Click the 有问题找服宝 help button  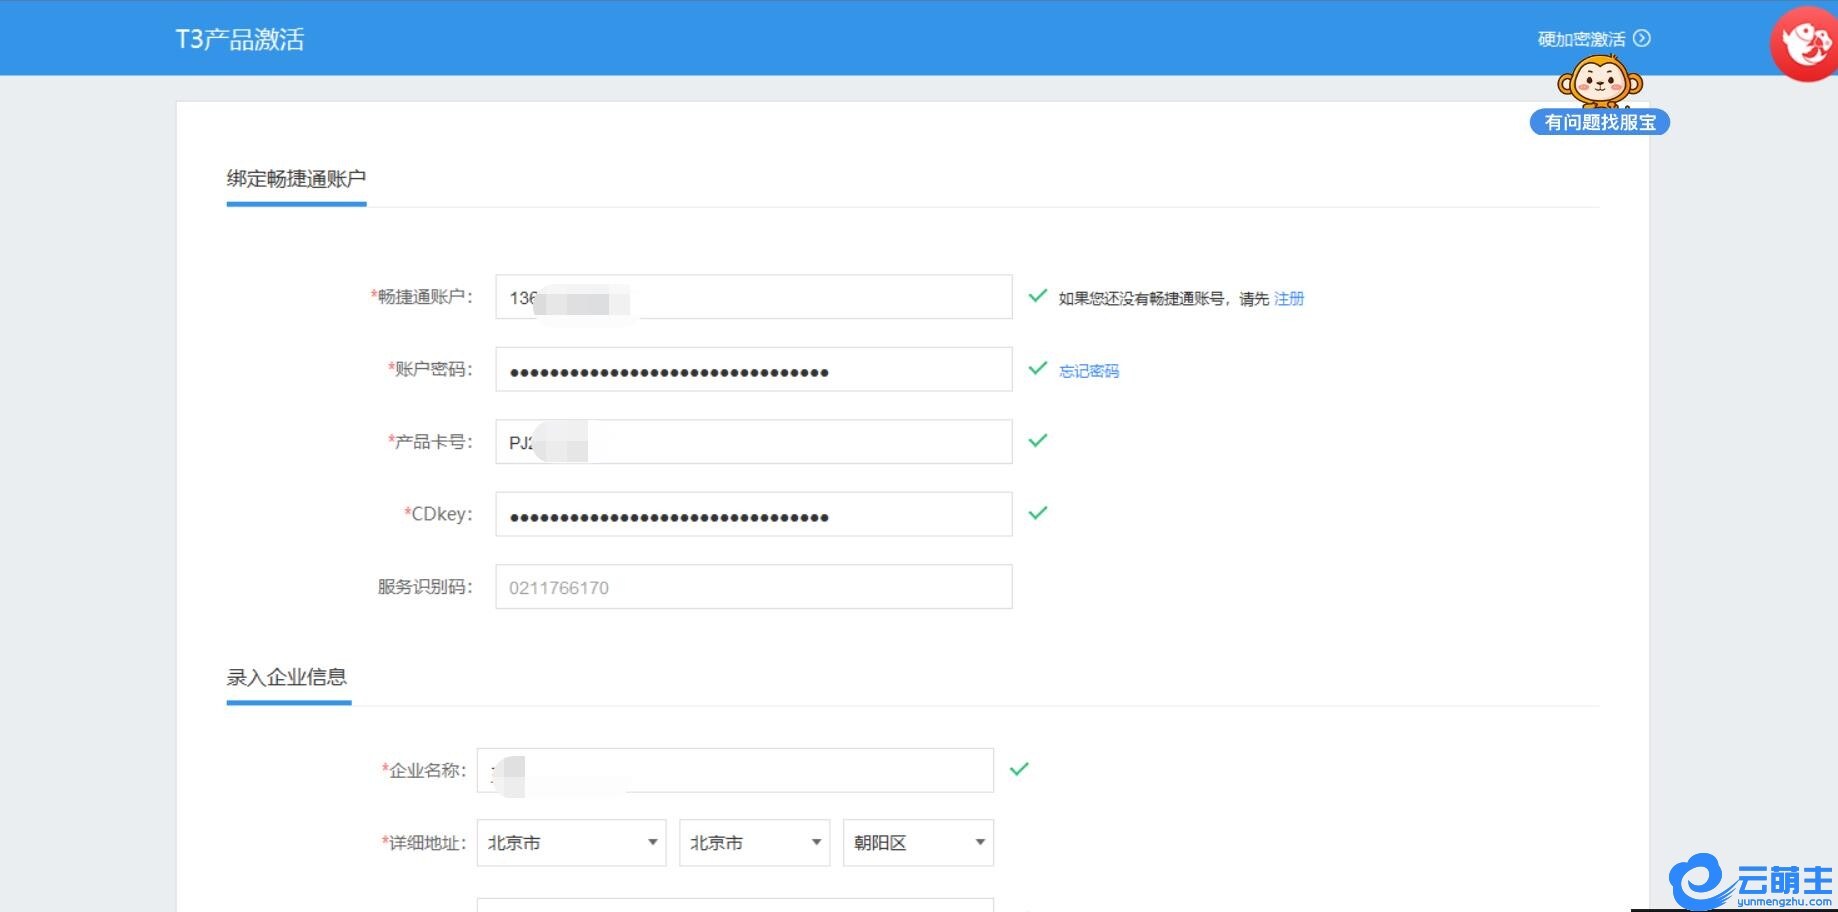point(1600,122)
